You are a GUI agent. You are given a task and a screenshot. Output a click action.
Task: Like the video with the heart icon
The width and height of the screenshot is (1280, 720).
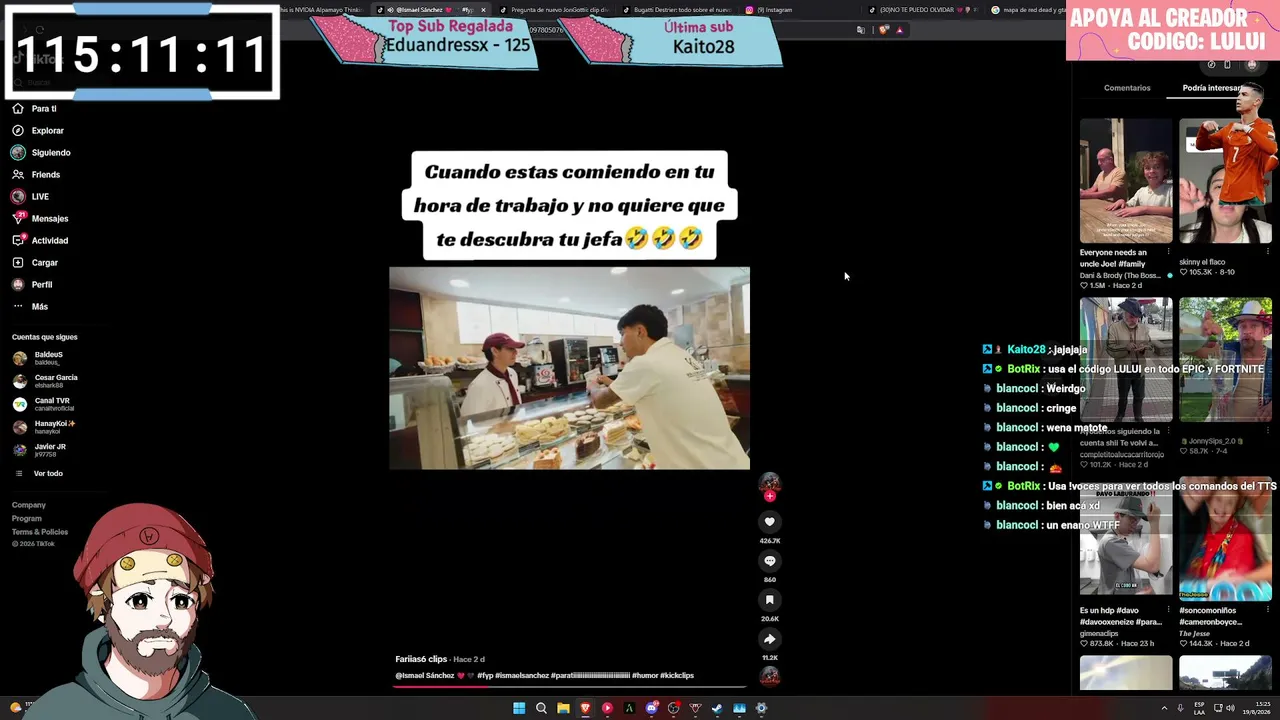(769, 521)
